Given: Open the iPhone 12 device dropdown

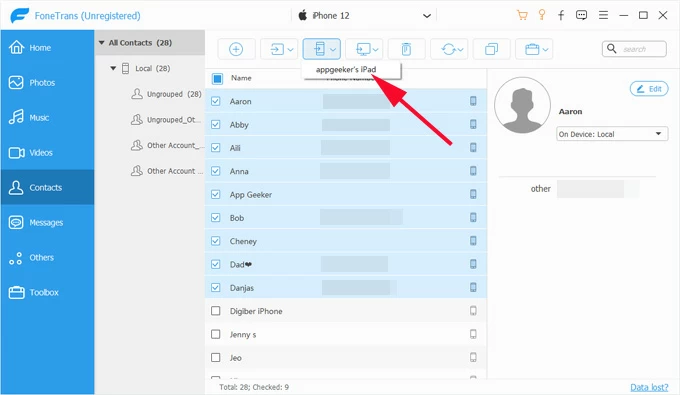Looking at the screenshot, I should click(364, 16).
